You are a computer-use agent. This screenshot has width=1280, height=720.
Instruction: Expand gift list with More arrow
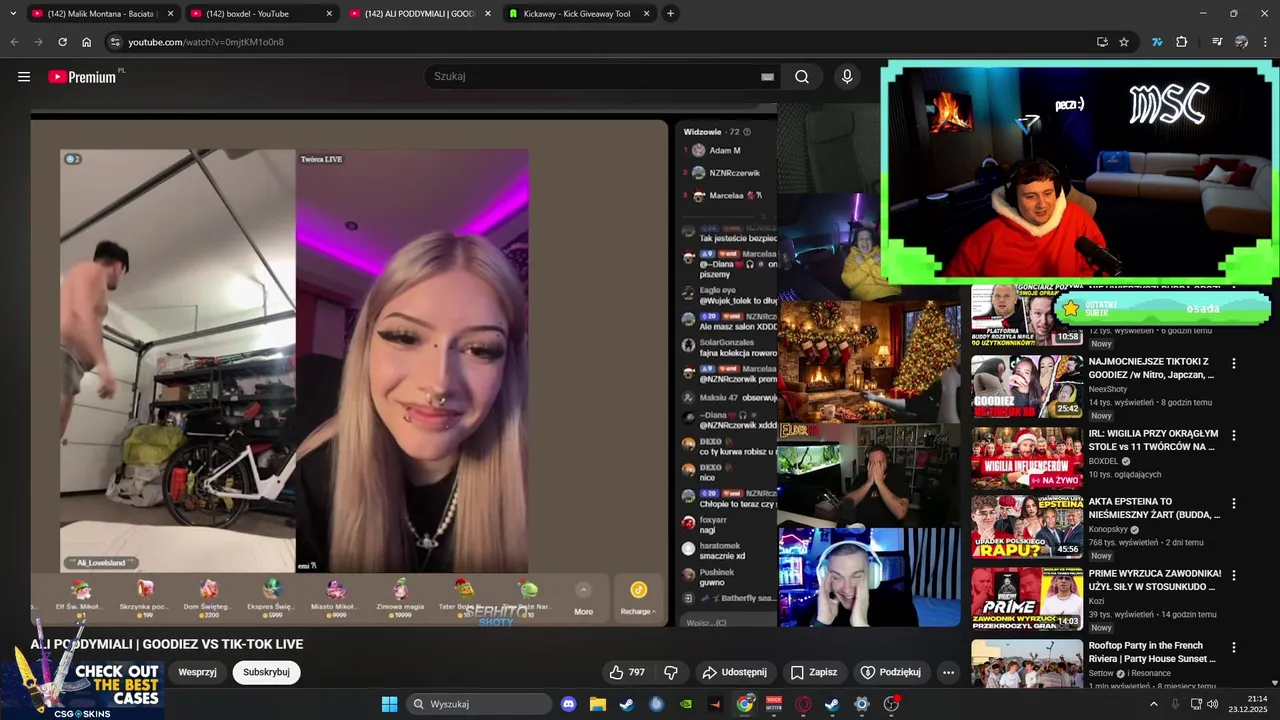click(x=584, y=597)
